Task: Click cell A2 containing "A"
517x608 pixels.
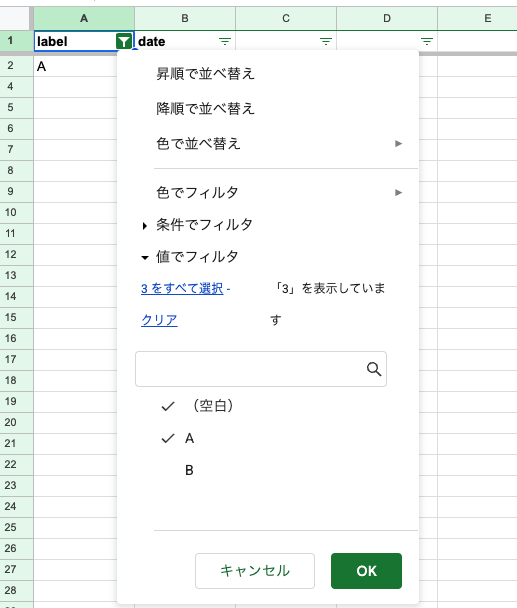Action: pyautogui.click(x=75, y=66)
